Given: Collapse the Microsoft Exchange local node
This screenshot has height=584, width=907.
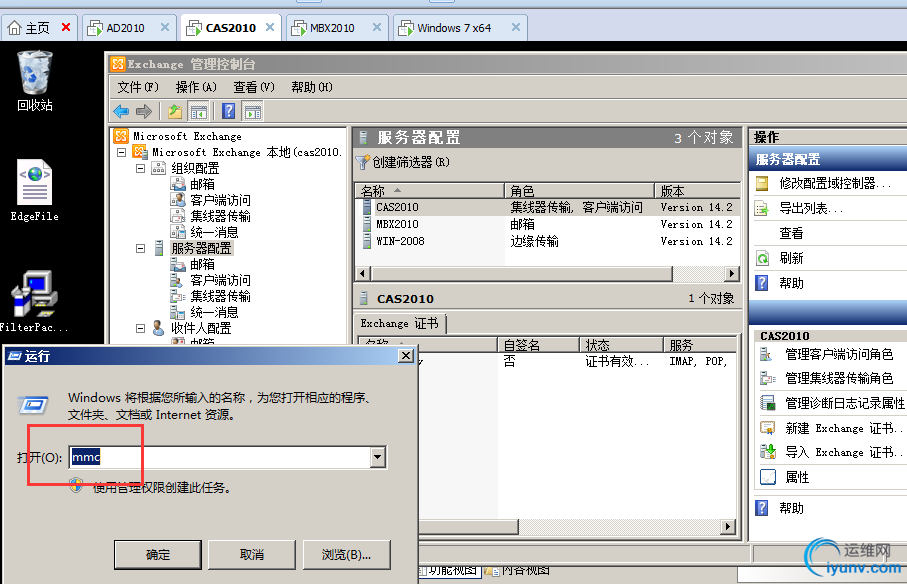Looking at the screenshot, I should [121, 153].
